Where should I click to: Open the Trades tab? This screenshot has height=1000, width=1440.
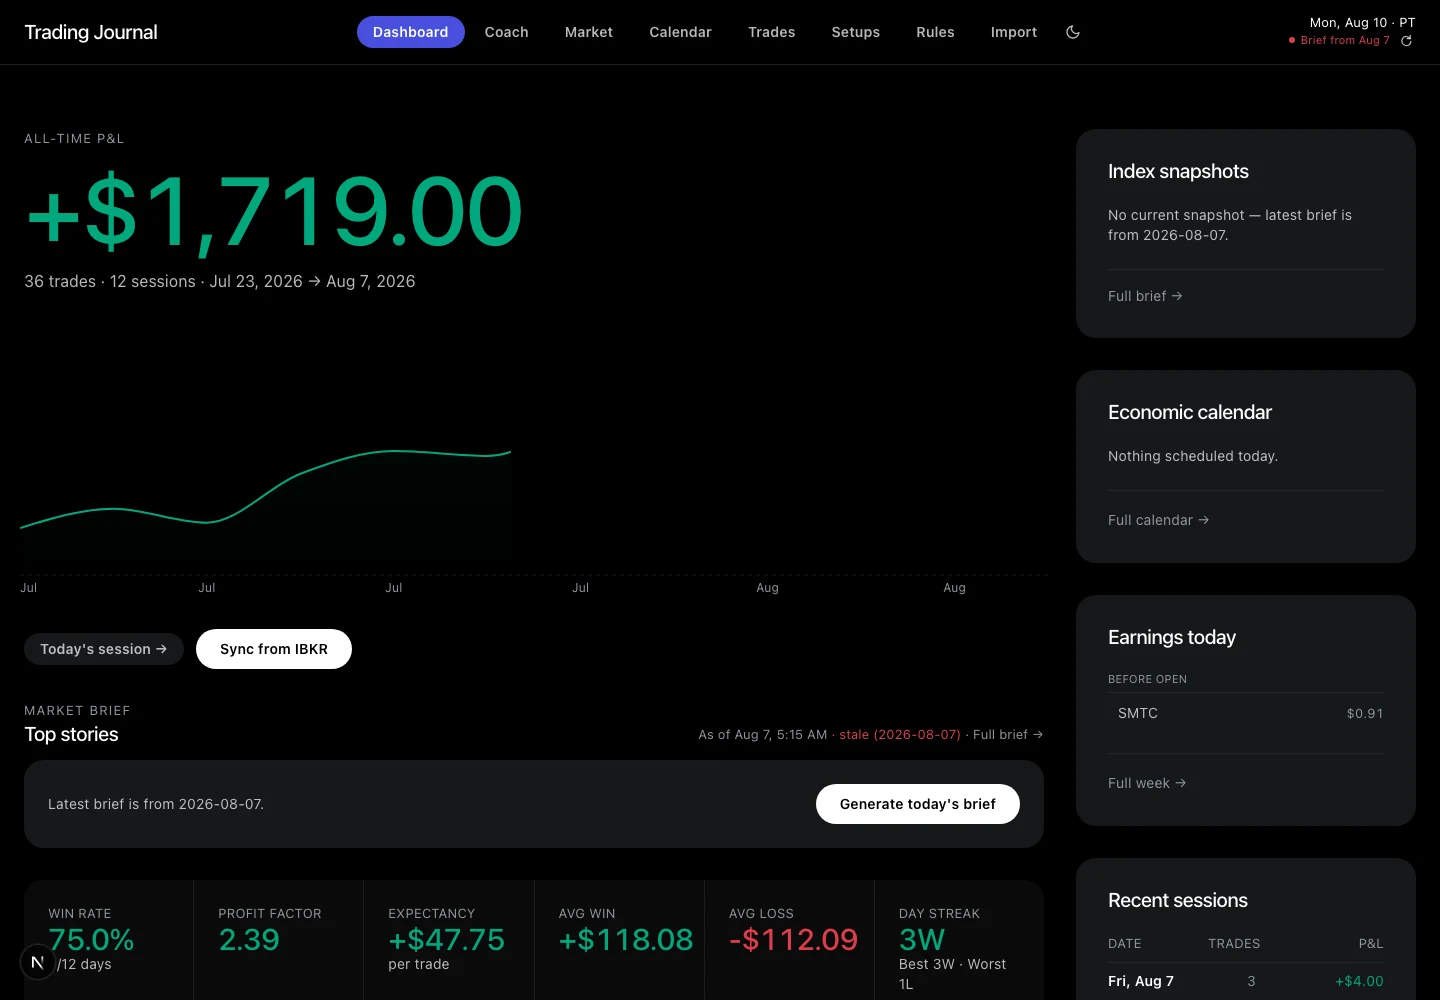pyautogui.click(x=772, y=32)
